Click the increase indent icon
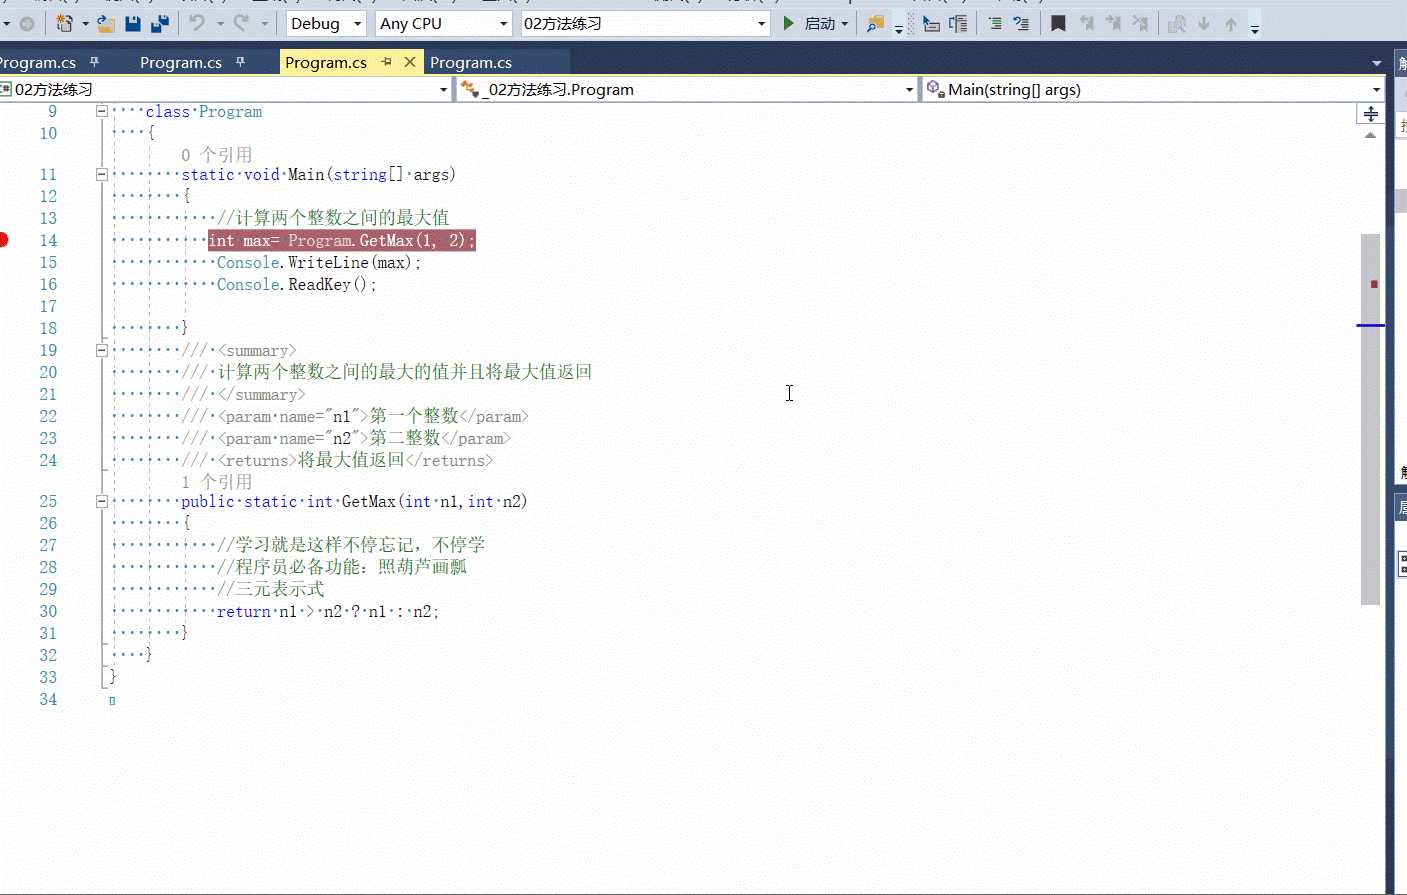Viewport: 1407px width, 895px height. click(x=1021, y=23)
